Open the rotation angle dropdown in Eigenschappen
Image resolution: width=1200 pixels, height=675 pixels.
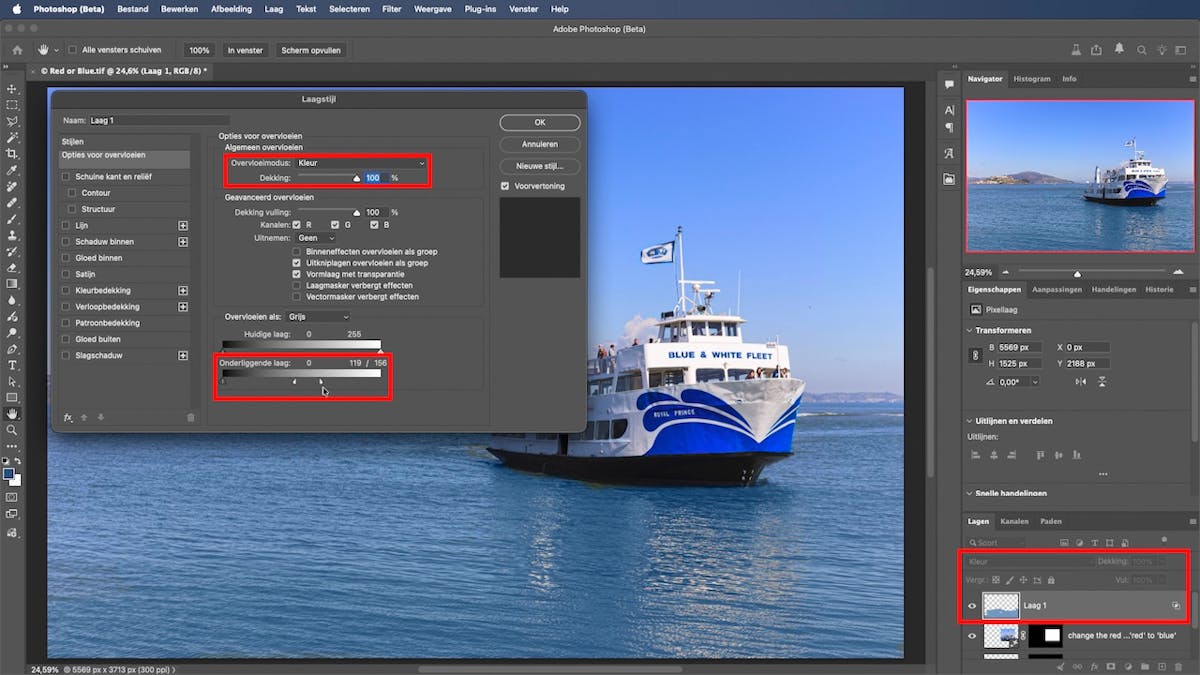click(1036, 382)
